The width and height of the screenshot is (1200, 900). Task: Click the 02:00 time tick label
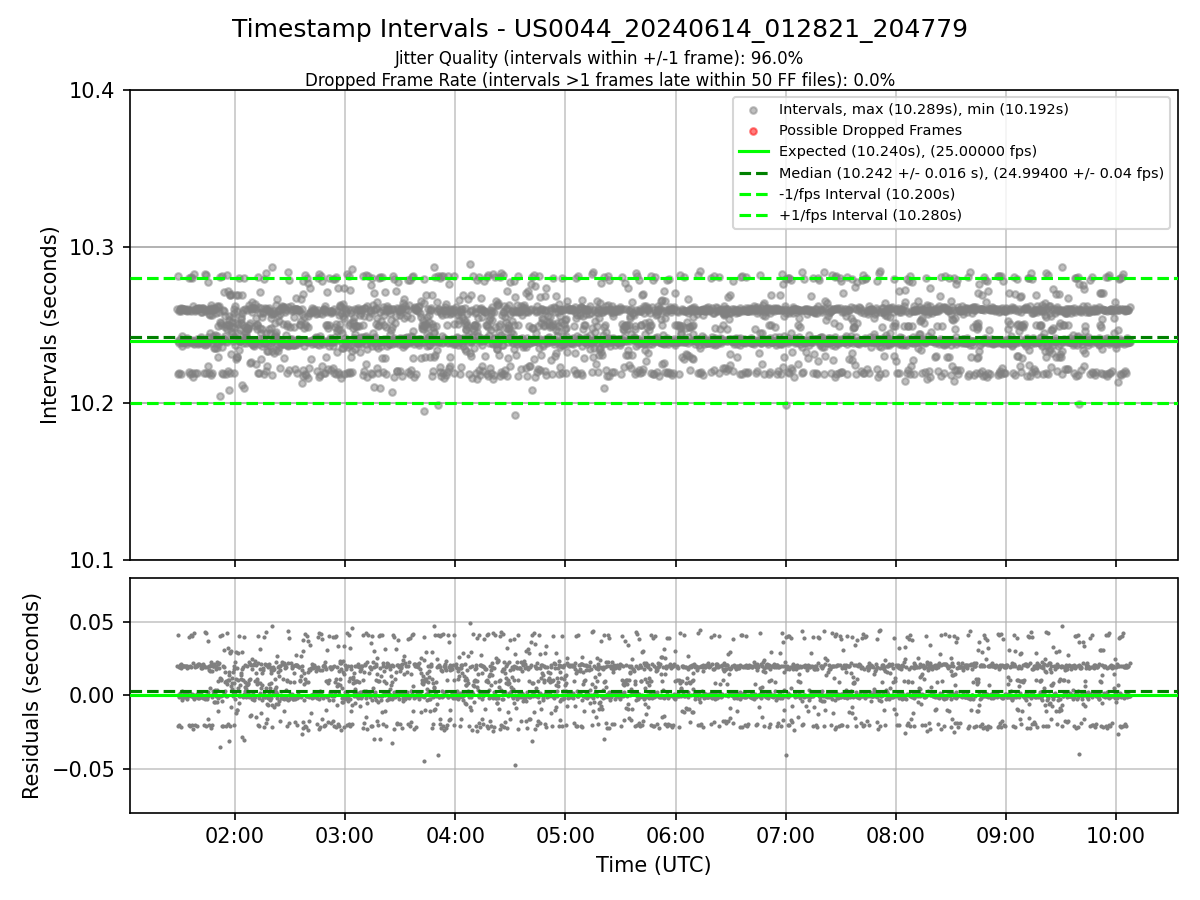pos(235,835)
